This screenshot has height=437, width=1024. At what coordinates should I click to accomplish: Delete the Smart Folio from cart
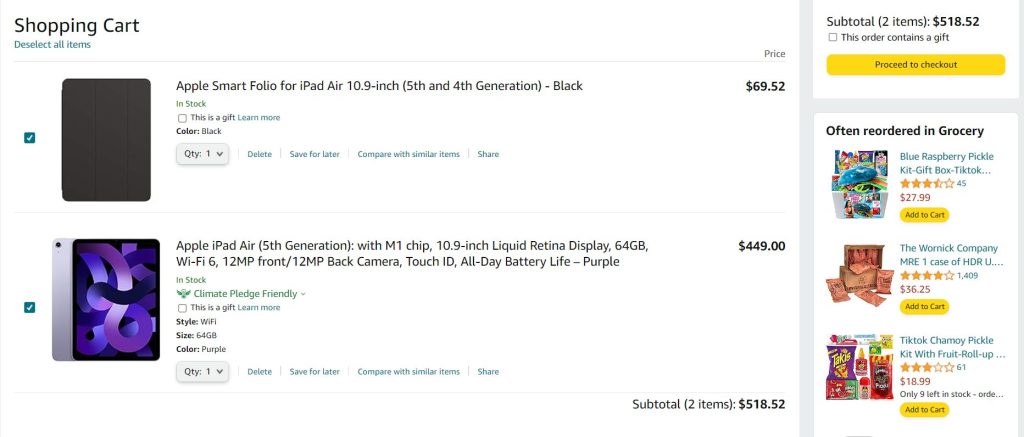259,155
